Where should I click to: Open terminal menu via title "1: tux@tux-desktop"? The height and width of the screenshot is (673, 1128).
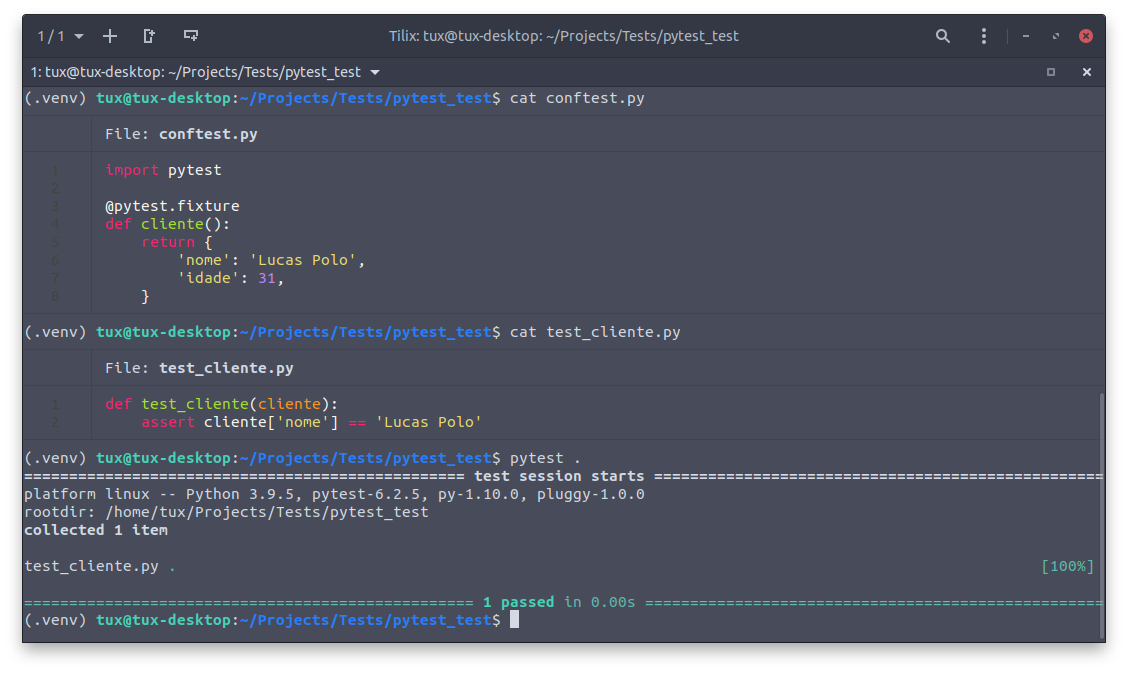tap(195, 72)
